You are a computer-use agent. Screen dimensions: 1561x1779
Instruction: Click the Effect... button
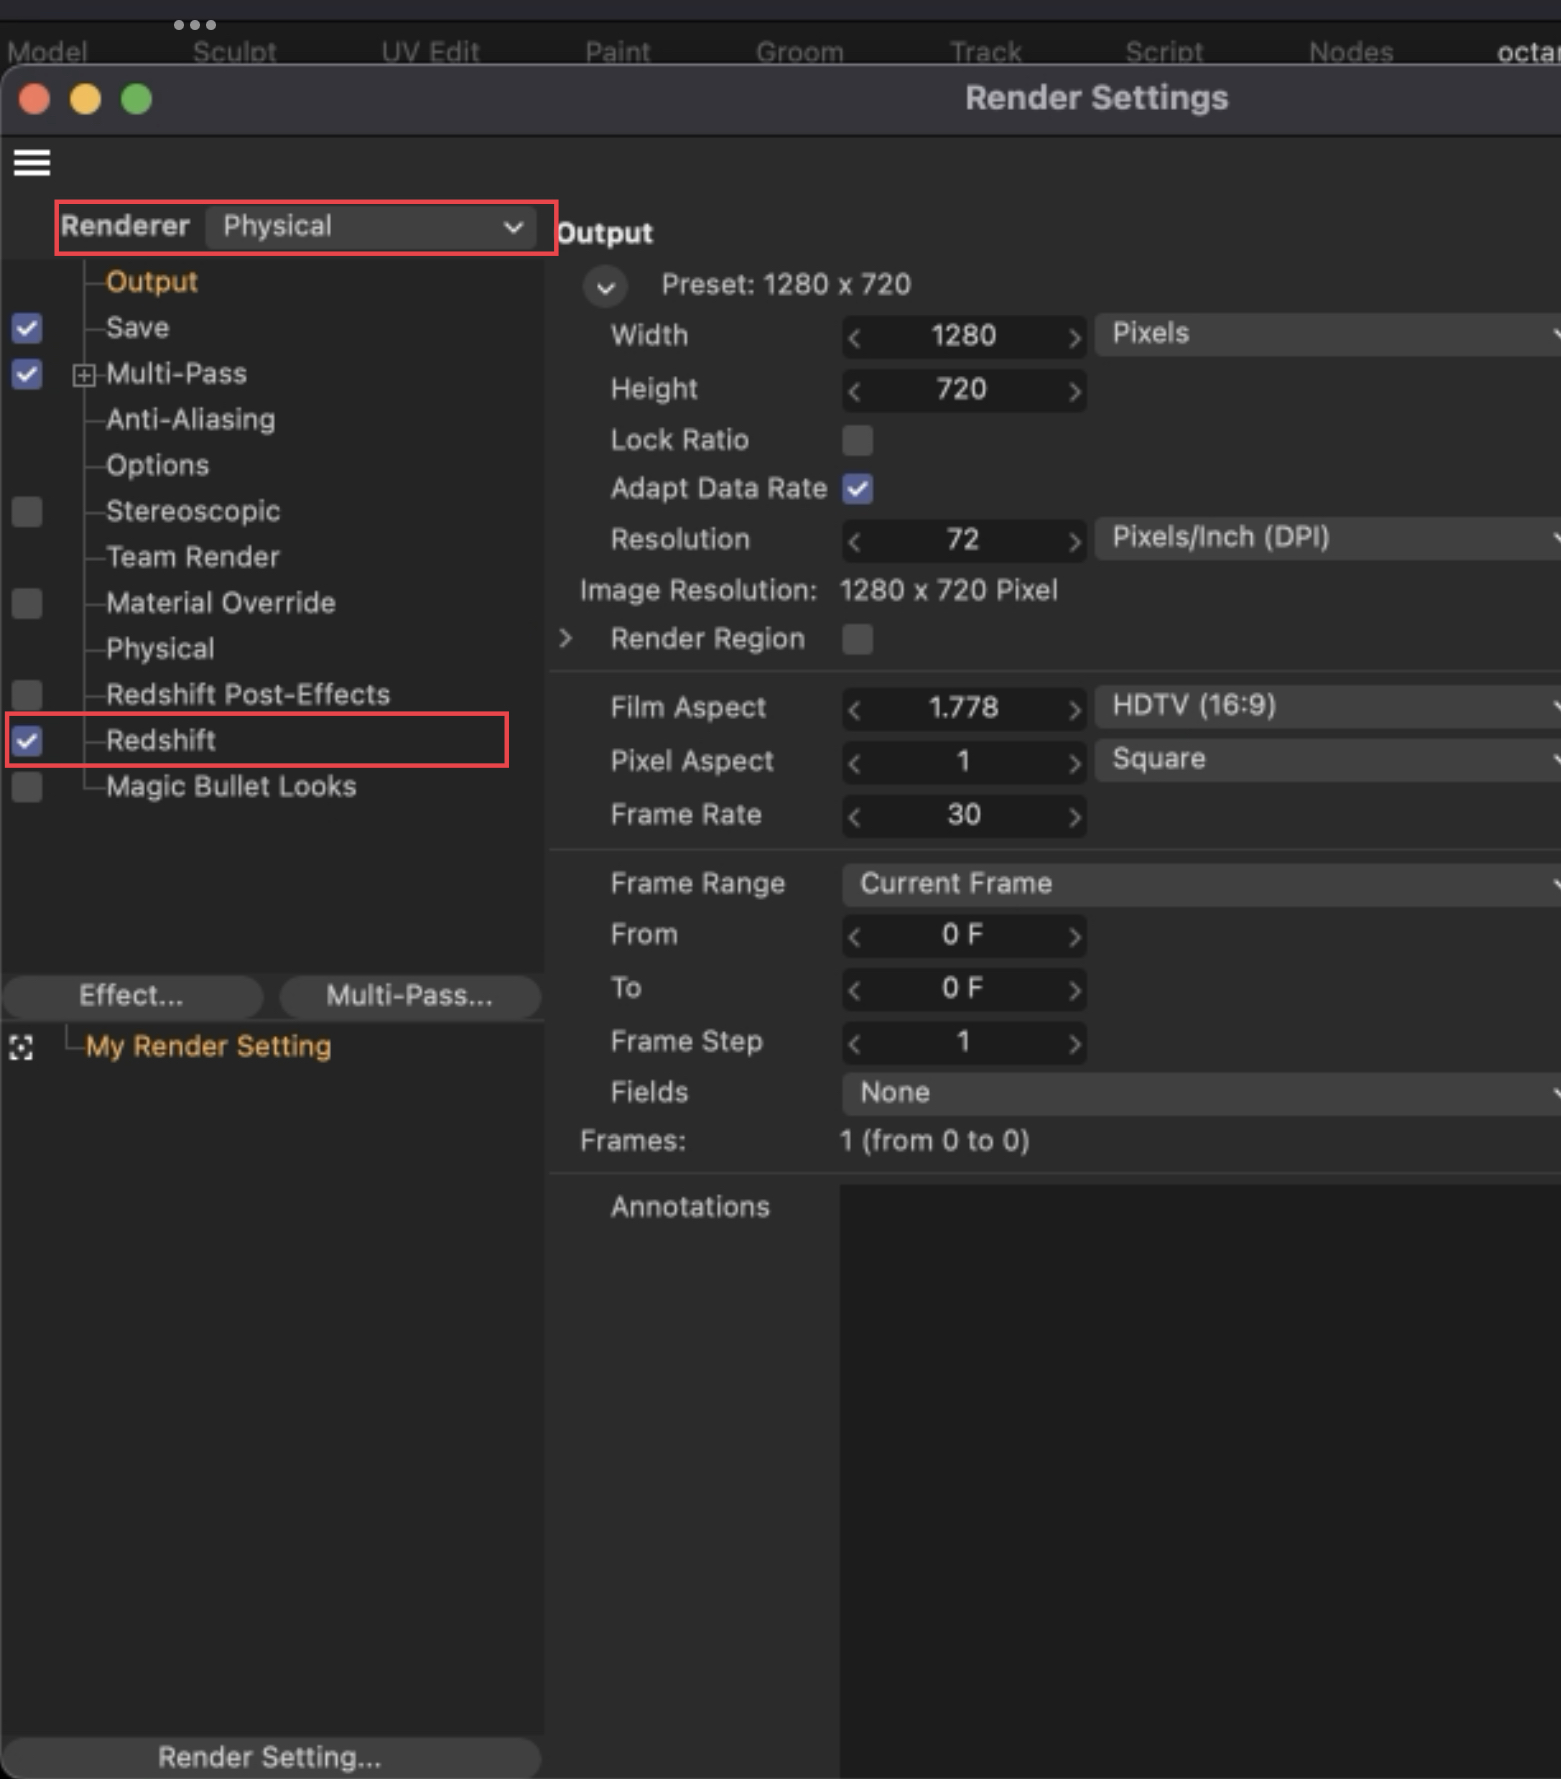(131, 996)
